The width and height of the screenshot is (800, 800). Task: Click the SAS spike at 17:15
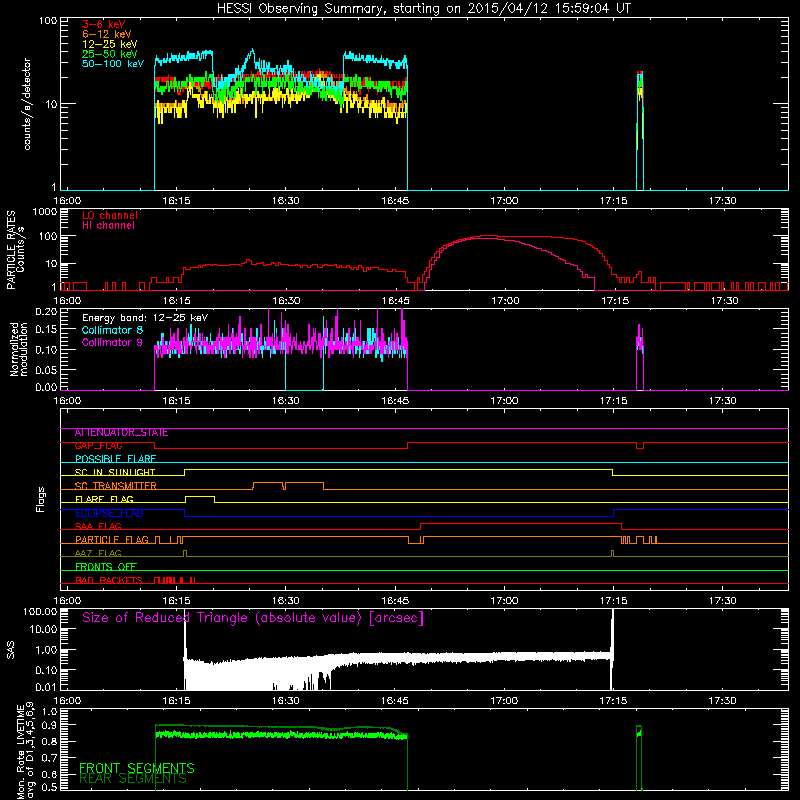pos(612,648)
